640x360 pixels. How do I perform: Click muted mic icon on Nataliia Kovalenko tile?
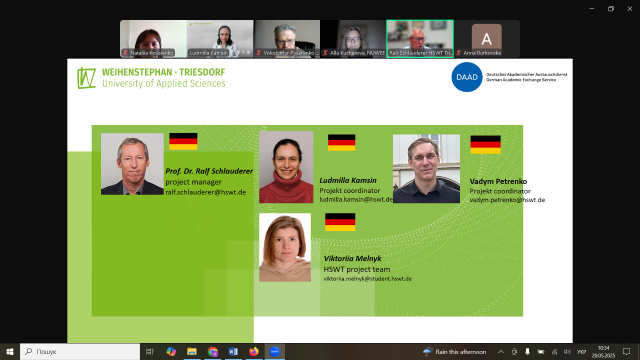[126, 53]
